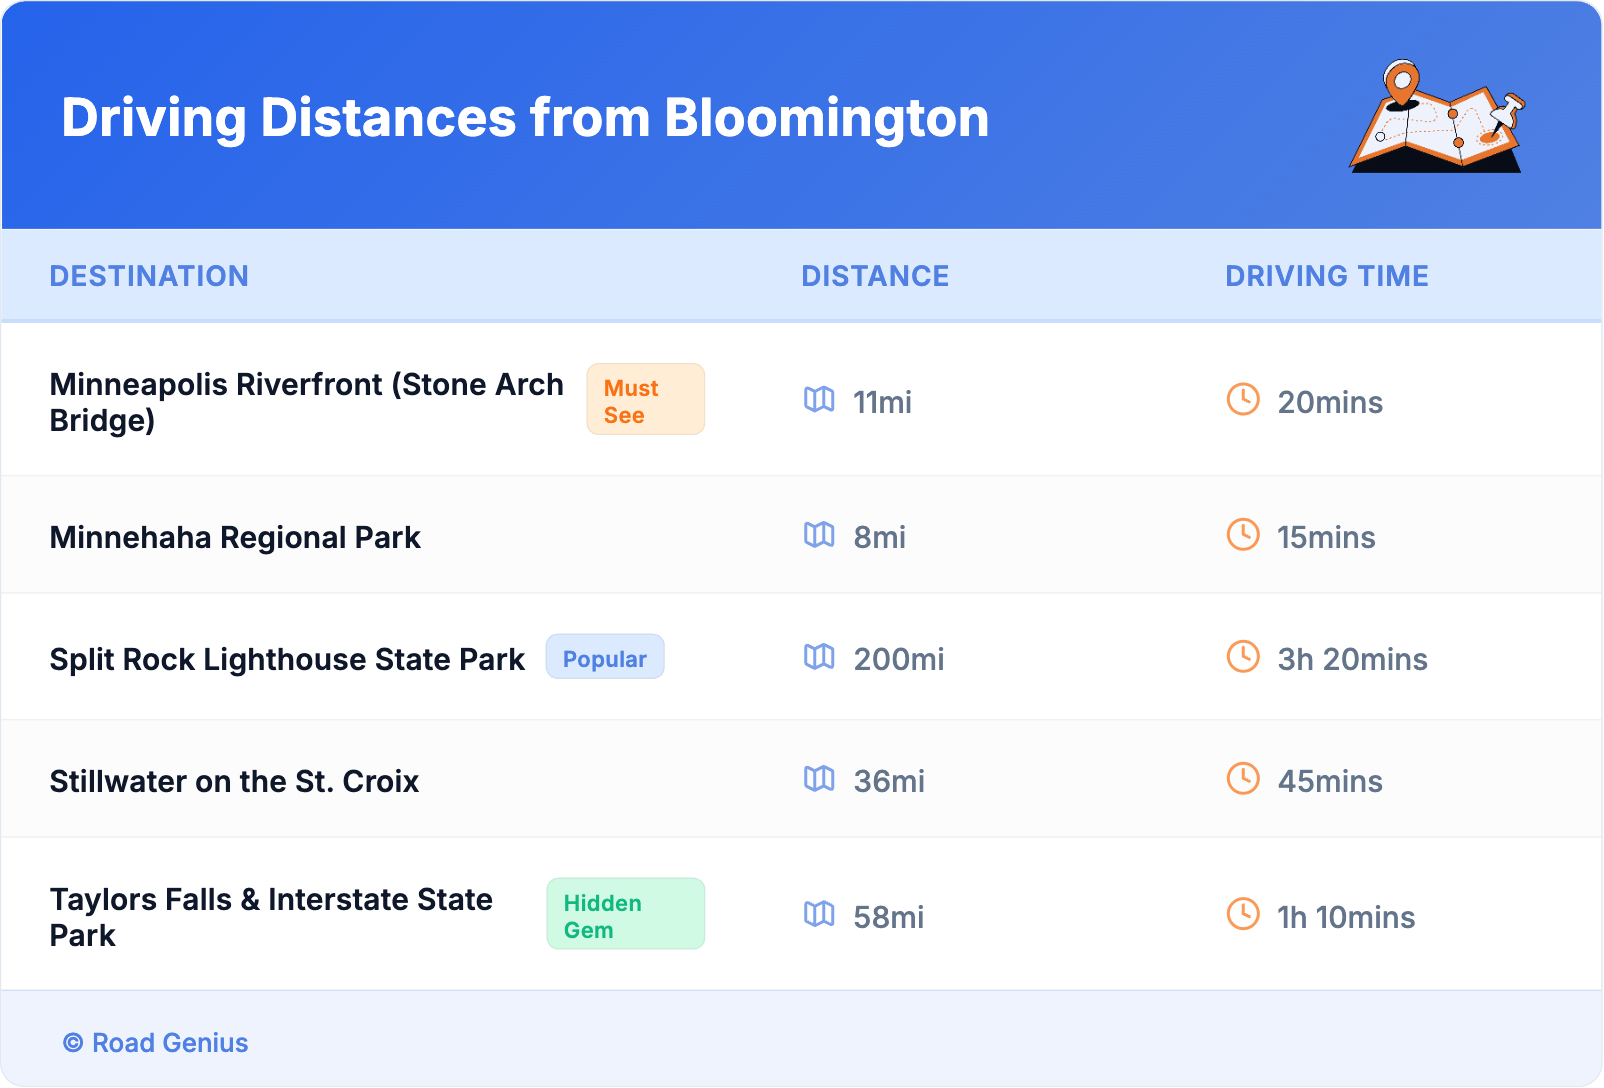Click the map icon beside 8mi
This screenshot has width=1604, height=1088.
pos(819,535)
